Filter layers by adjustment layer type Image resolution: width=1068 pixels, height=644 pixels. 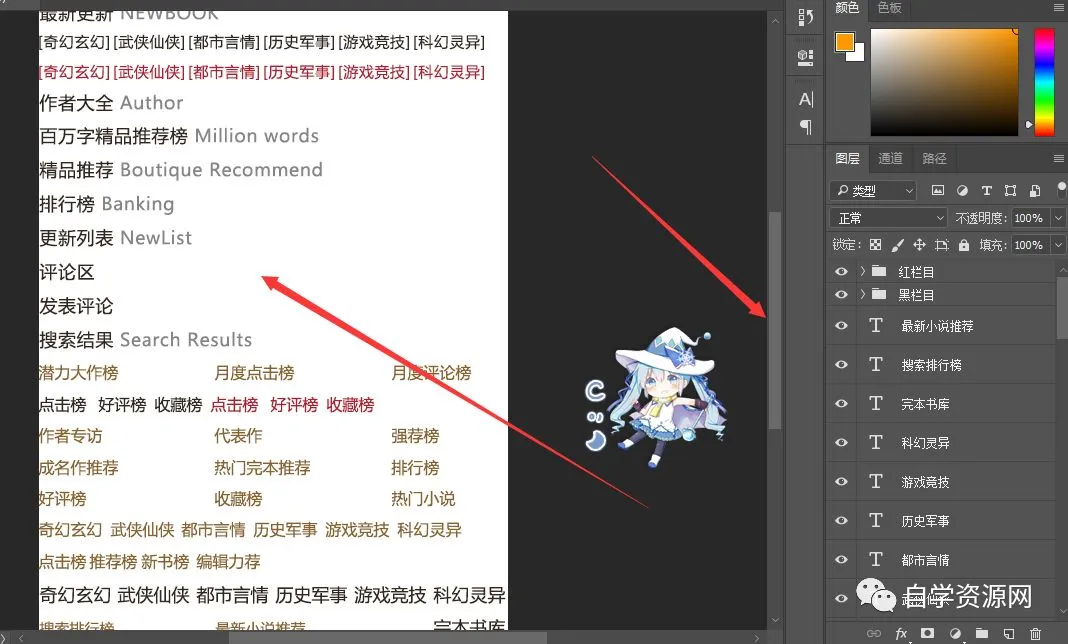pos(962,191)
